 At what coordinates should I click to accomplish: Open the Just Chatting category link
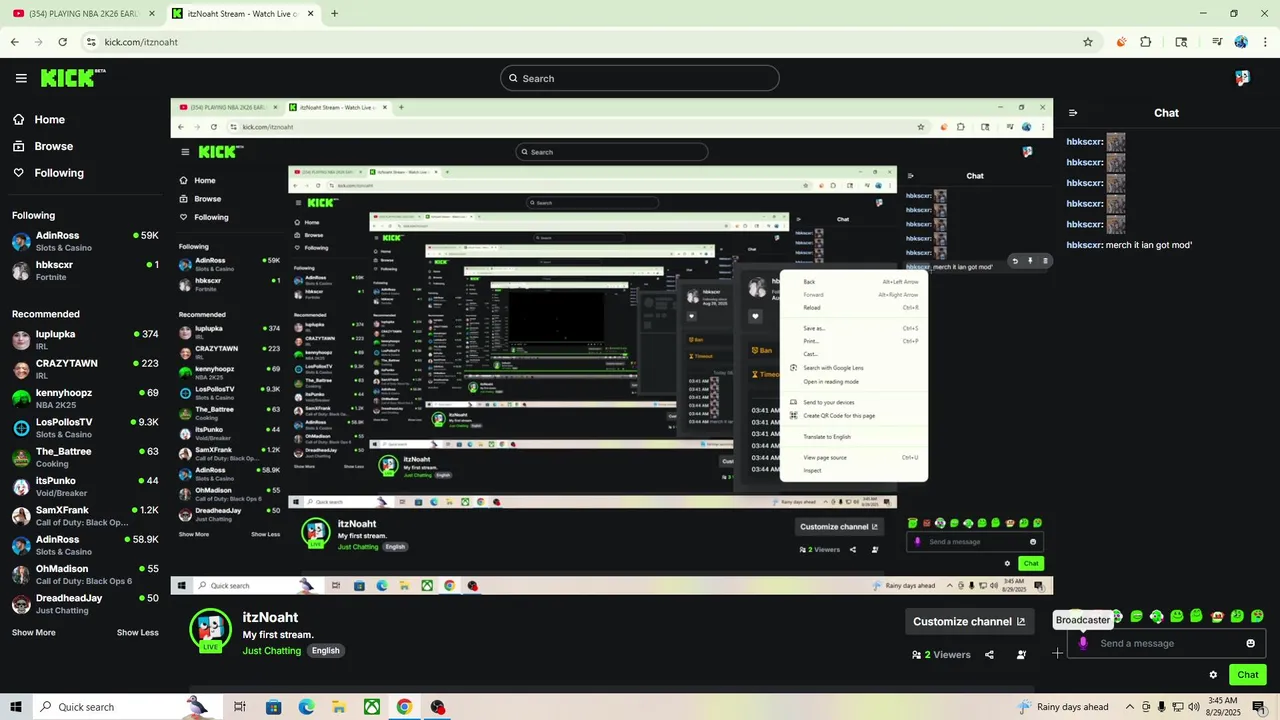tap(271, 651)
